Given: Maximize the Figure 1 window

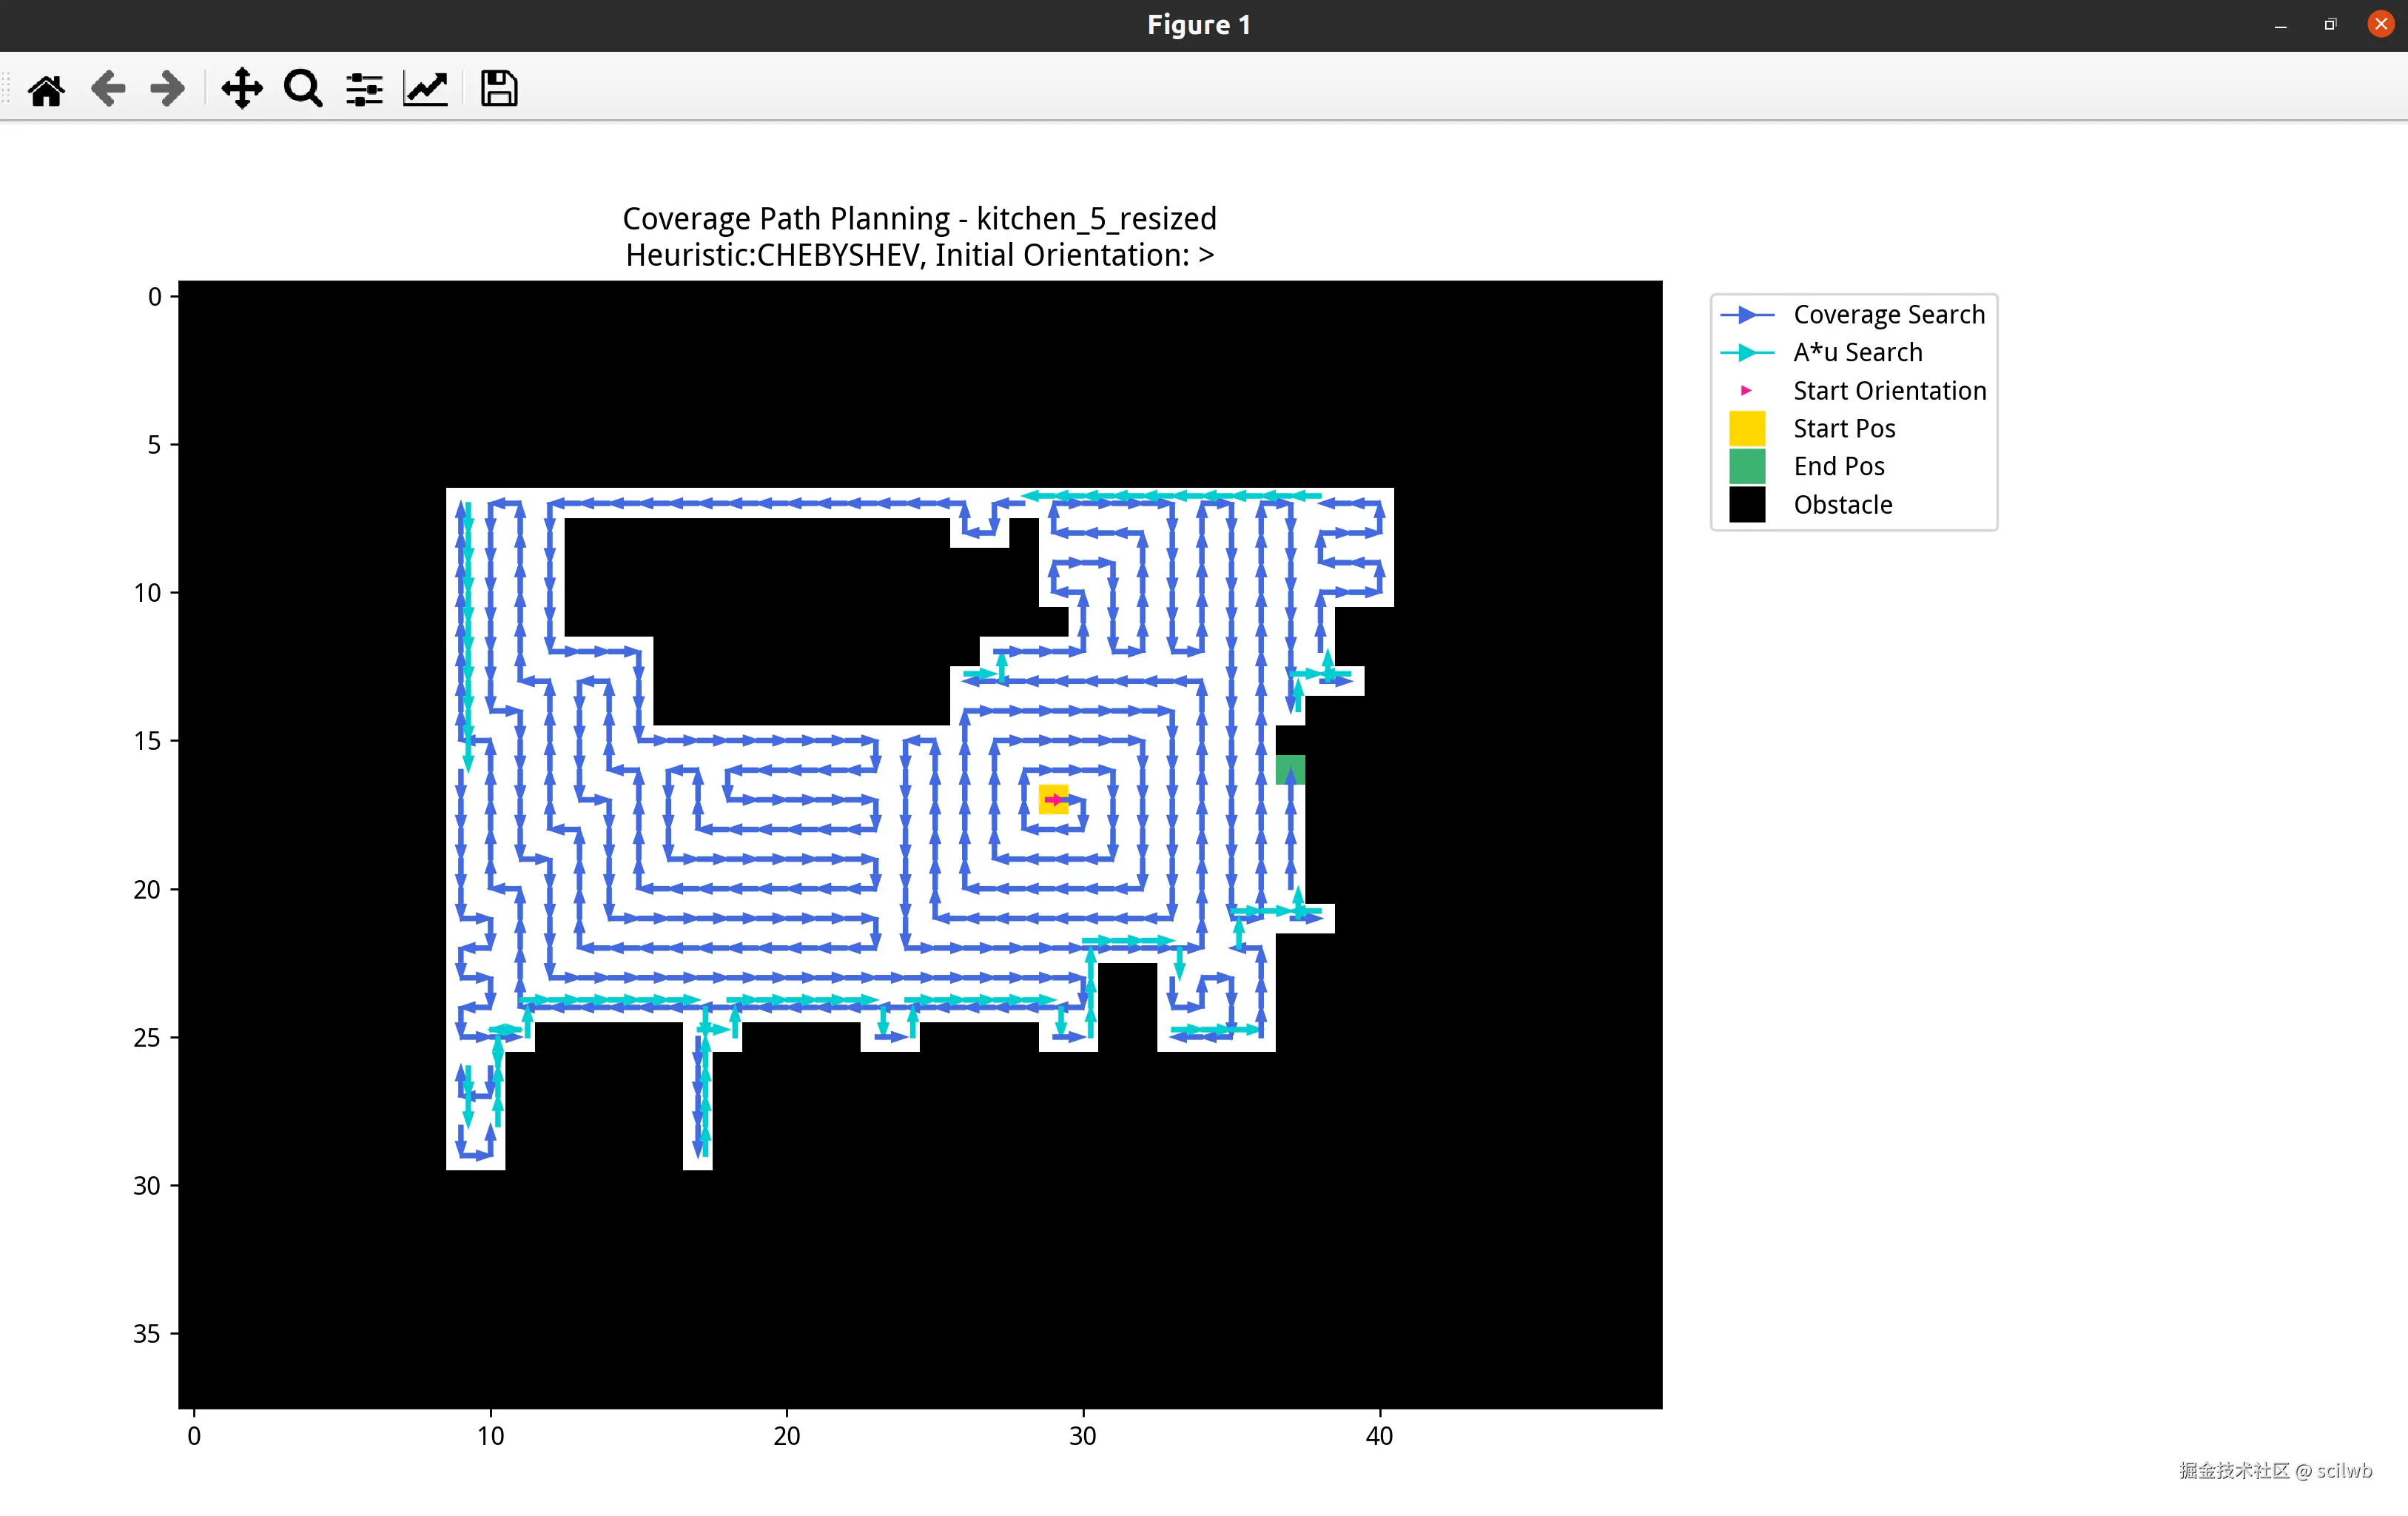Looking at the screenshot, I should point(2330,25).
